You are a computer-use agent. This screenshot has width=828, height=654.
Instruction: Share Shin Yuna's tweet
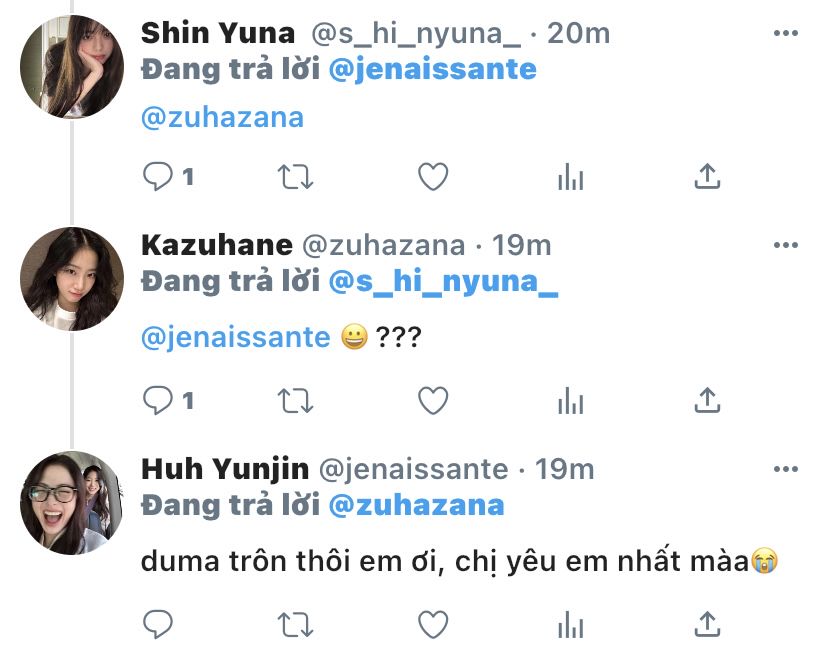click(707, 177)
